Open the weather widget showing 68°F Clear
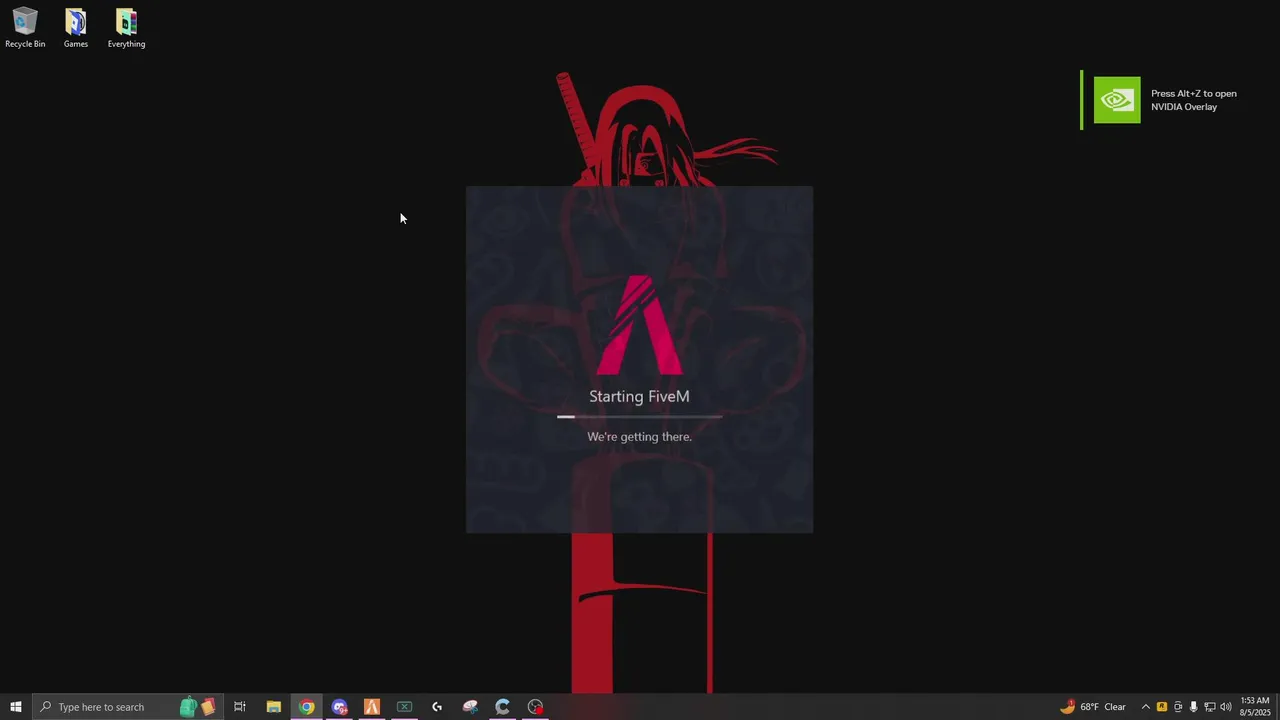 tap(1093, 707)
